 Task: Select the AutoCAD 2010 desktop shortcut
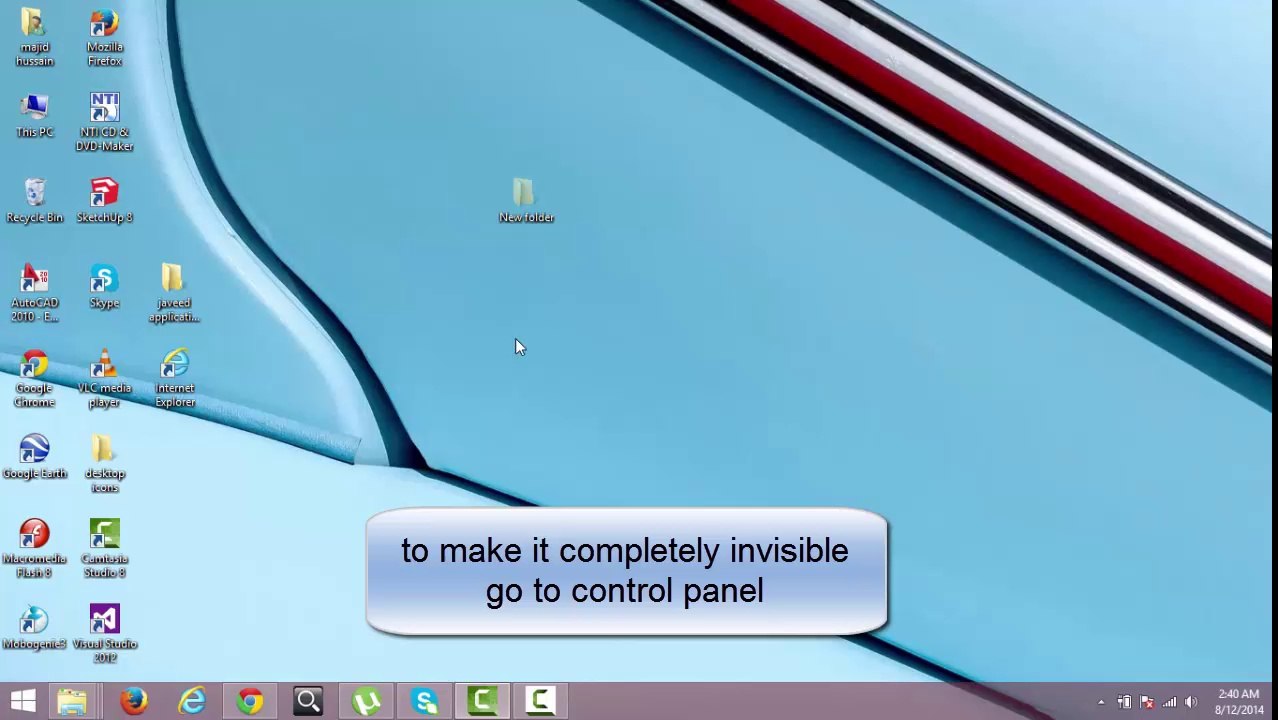pos(34,293)
